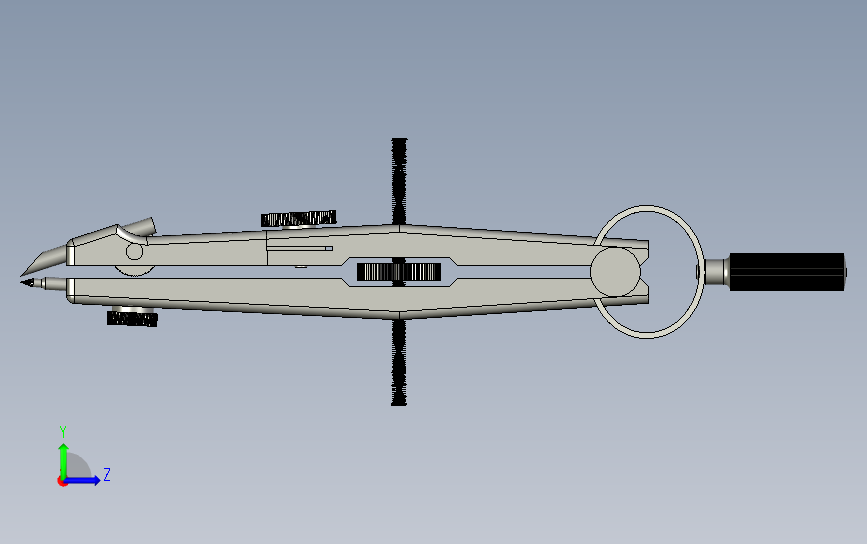Click the red origin of the axis triad

point(62,482)
